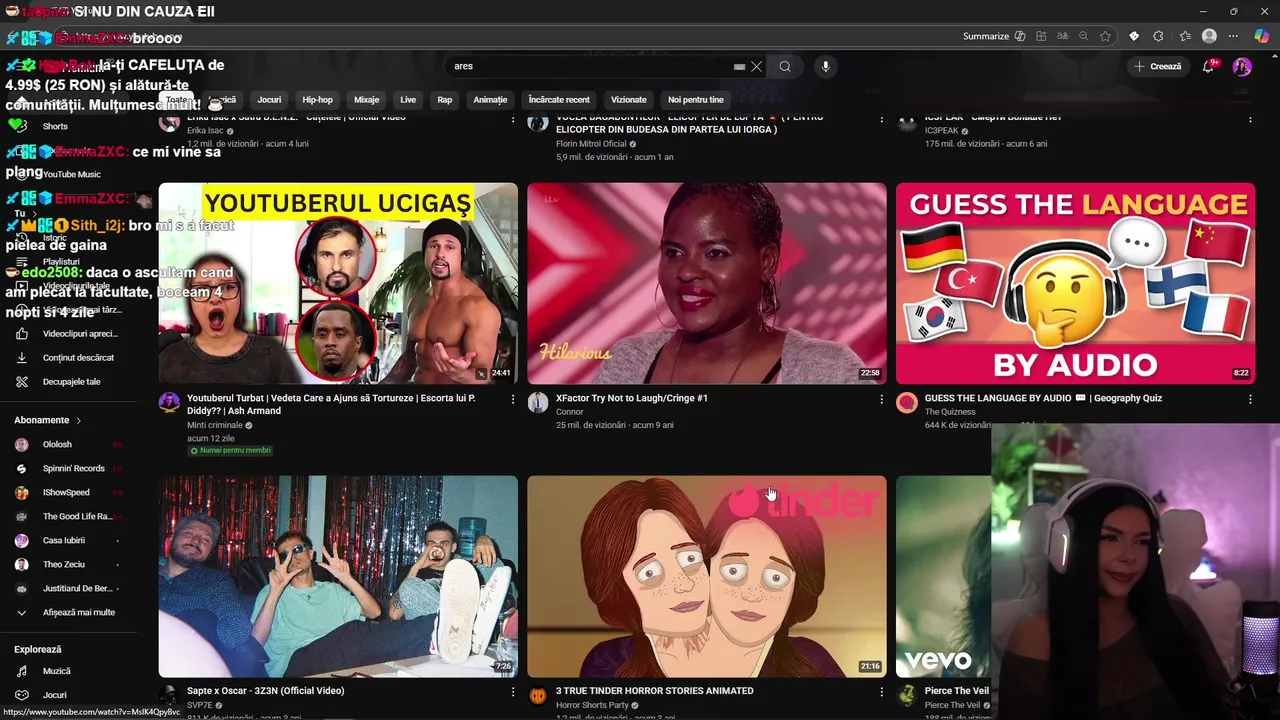Click the tag-shaped extension icon in toolbar

pos(1134,36)
